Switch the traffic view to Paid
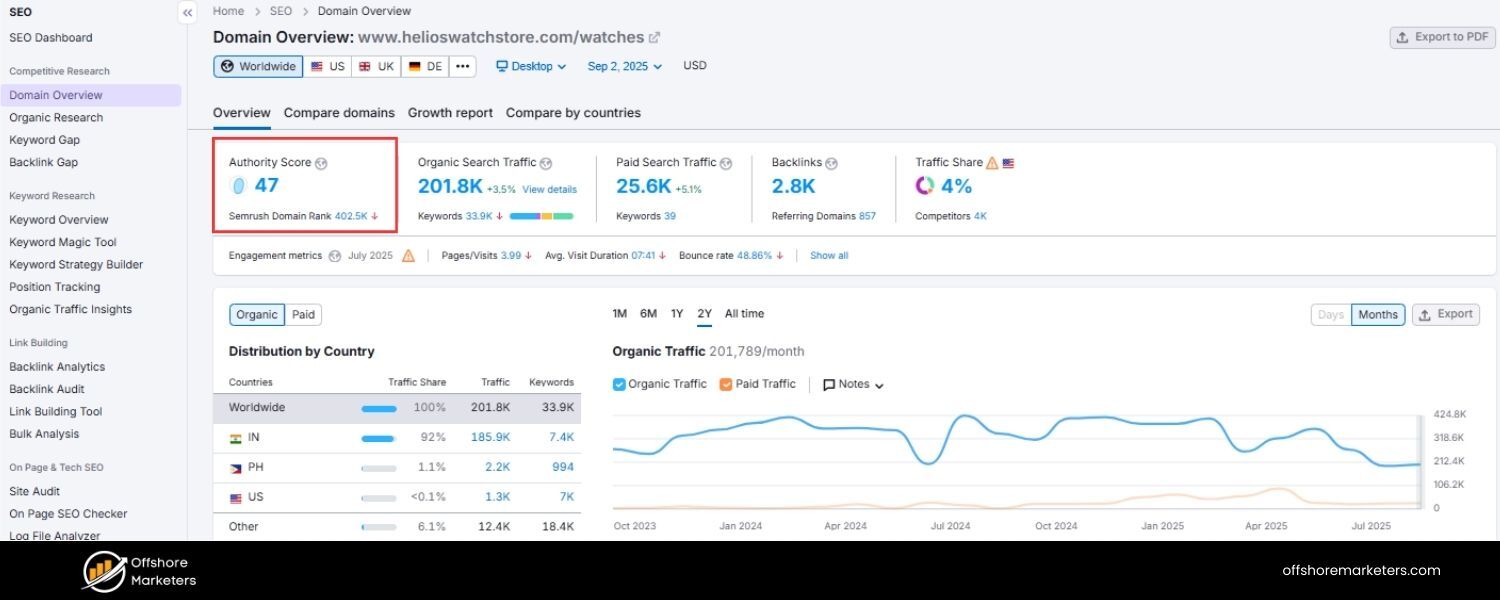This screenshot has height=600, width=1500. pos(302,314)
